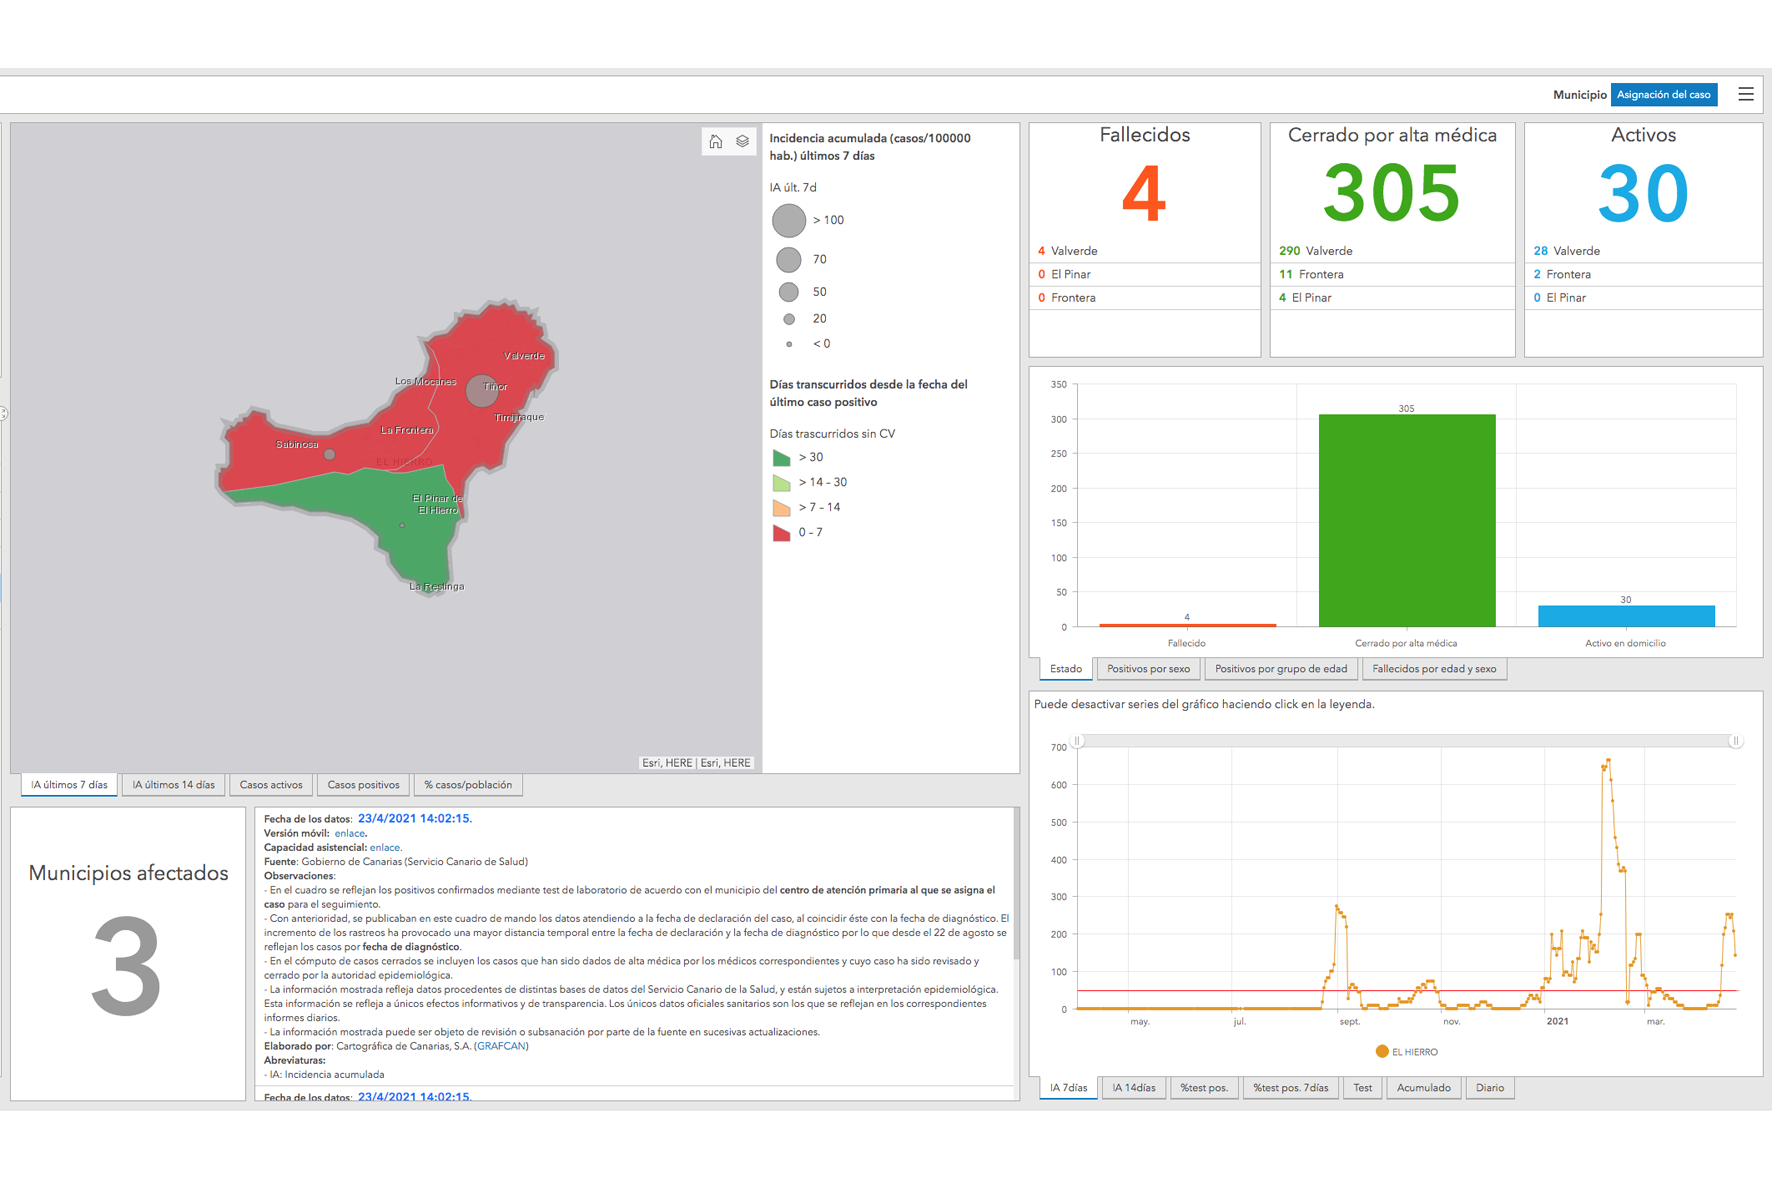Click the right handle of chart range slider
This screenshot has height=1181, width=1772.
pyautogui.click(x=1736, y=741)
